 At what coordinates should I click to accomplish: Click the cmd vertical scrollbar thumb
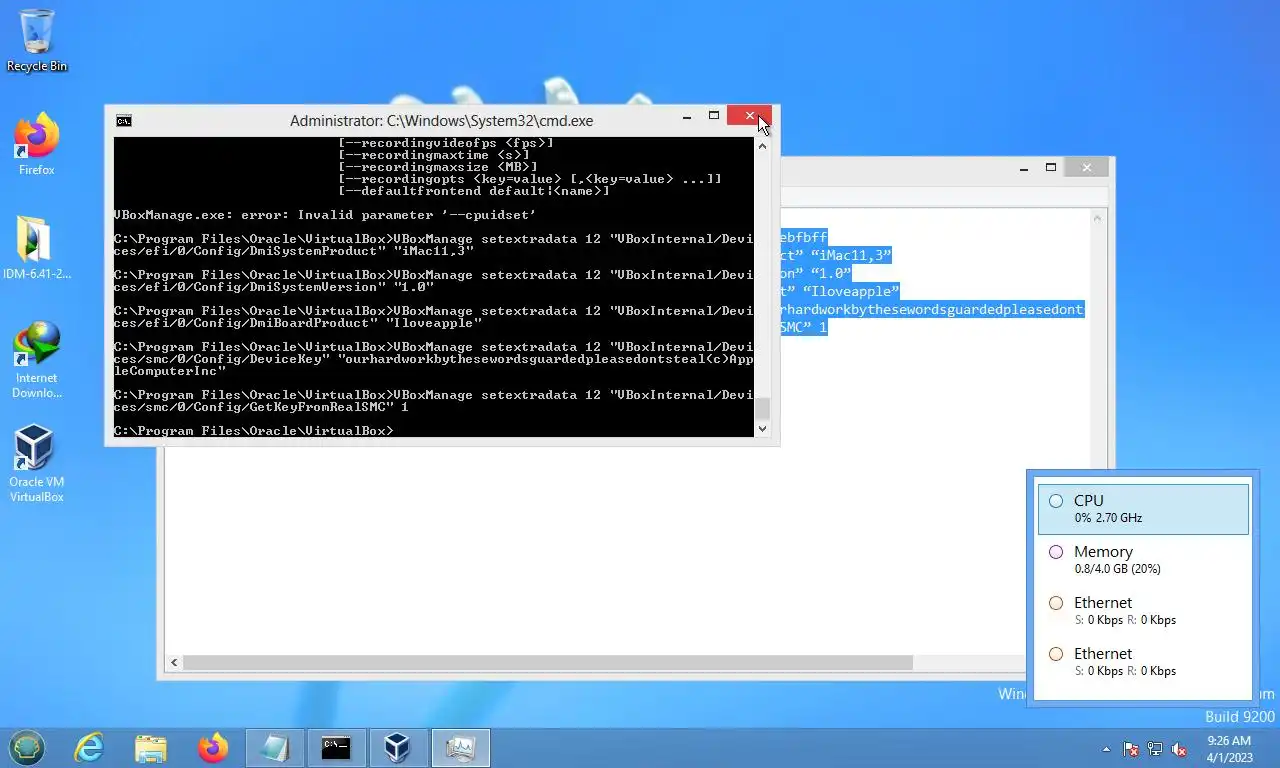pyautogui.click(x=762, y=408)
